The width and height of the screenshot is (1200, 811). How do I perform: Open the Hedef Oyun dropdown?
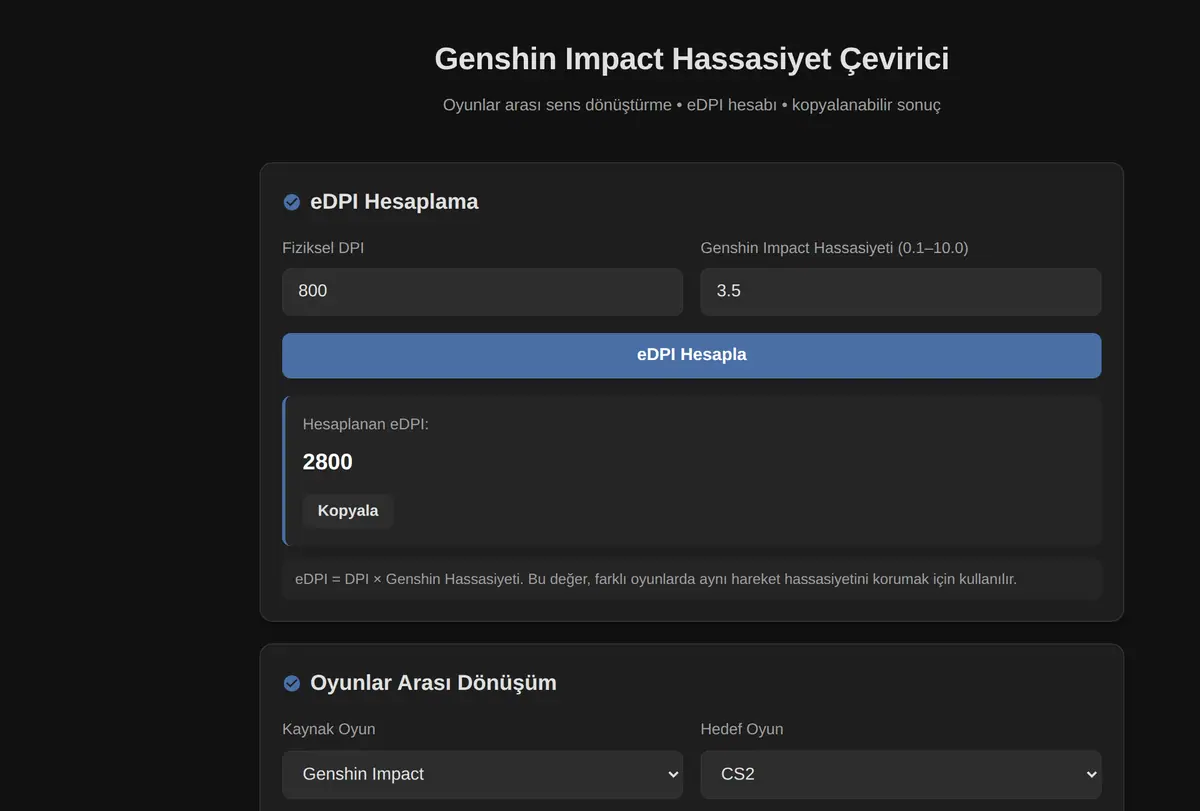(901, 774)
